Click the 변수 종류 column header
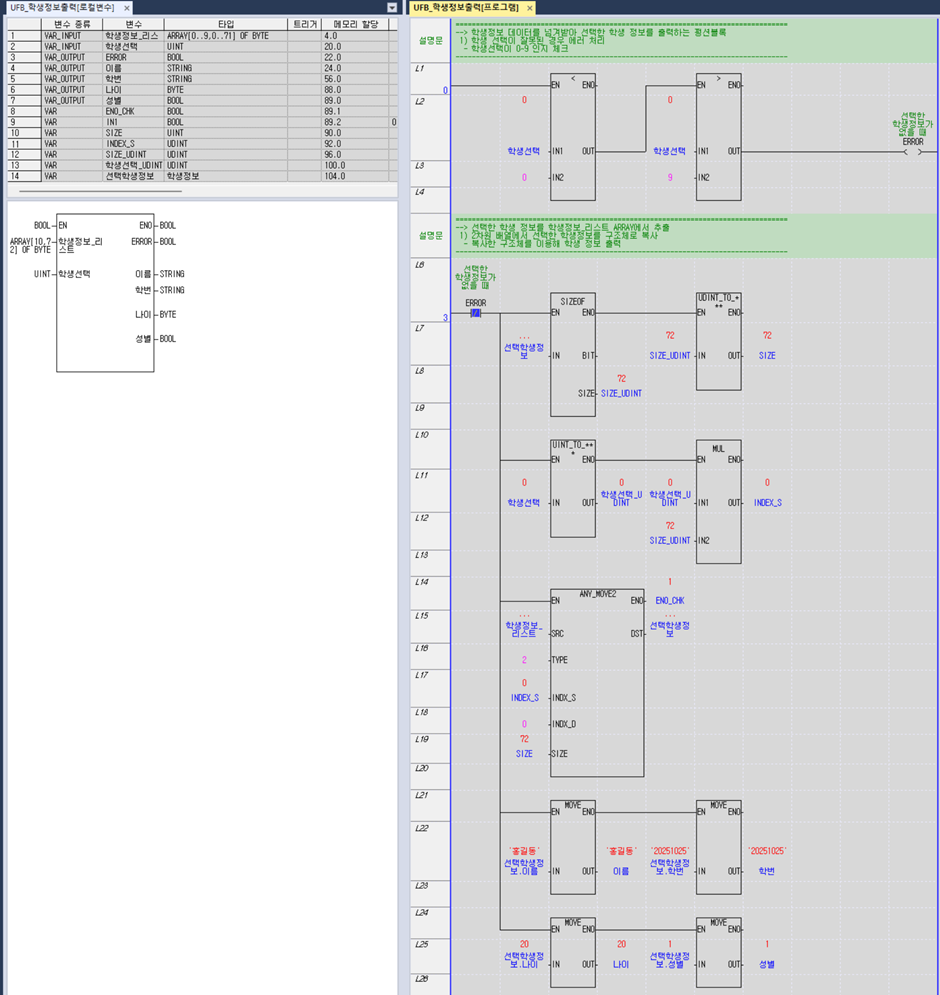 point(72,24)
